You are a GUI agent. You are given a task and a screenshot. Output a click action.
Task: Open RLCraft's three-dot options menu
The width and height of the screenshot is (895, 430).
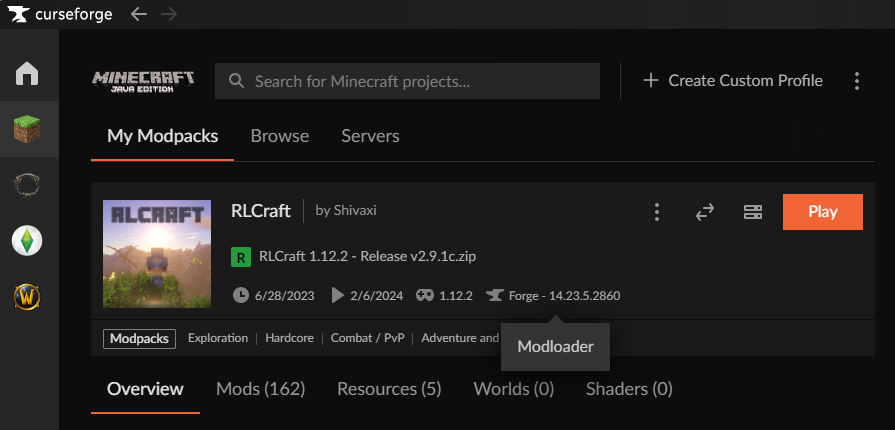657,212
